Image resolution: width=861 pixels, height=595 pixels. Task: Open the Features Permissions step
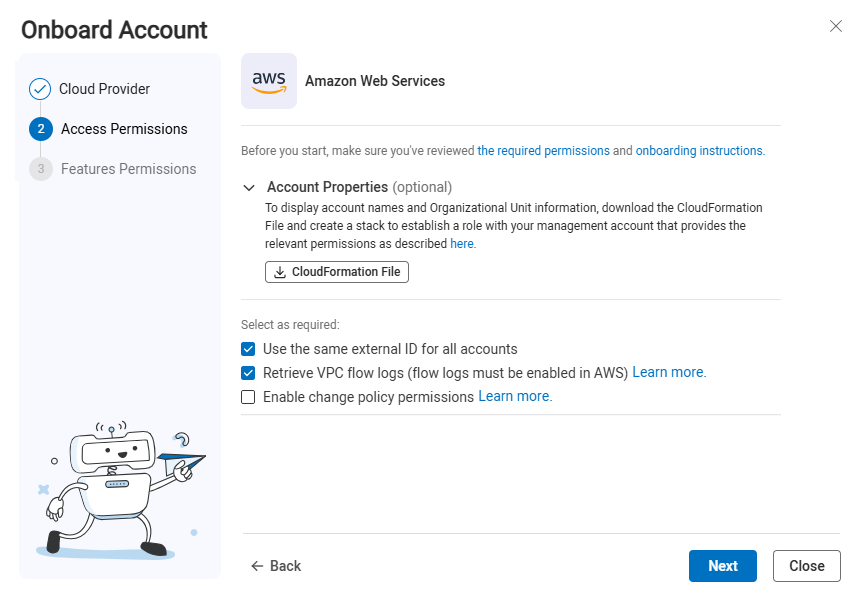[128, 169]
